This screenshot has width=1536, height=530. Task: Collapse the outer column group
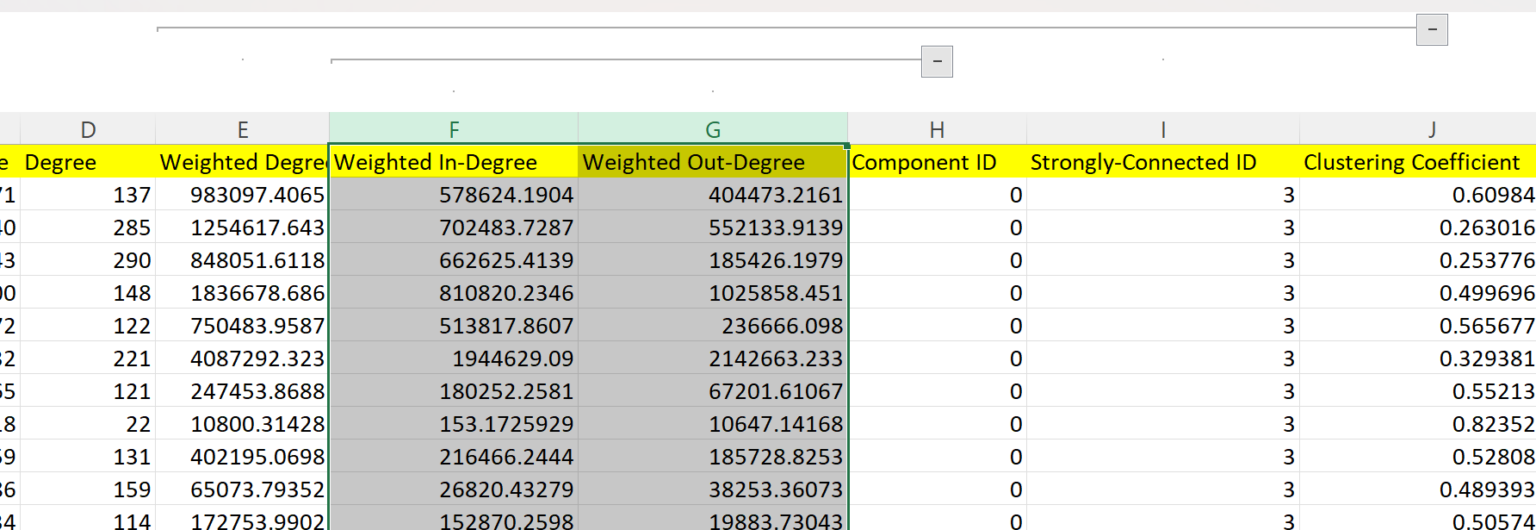coord(1432,30)
